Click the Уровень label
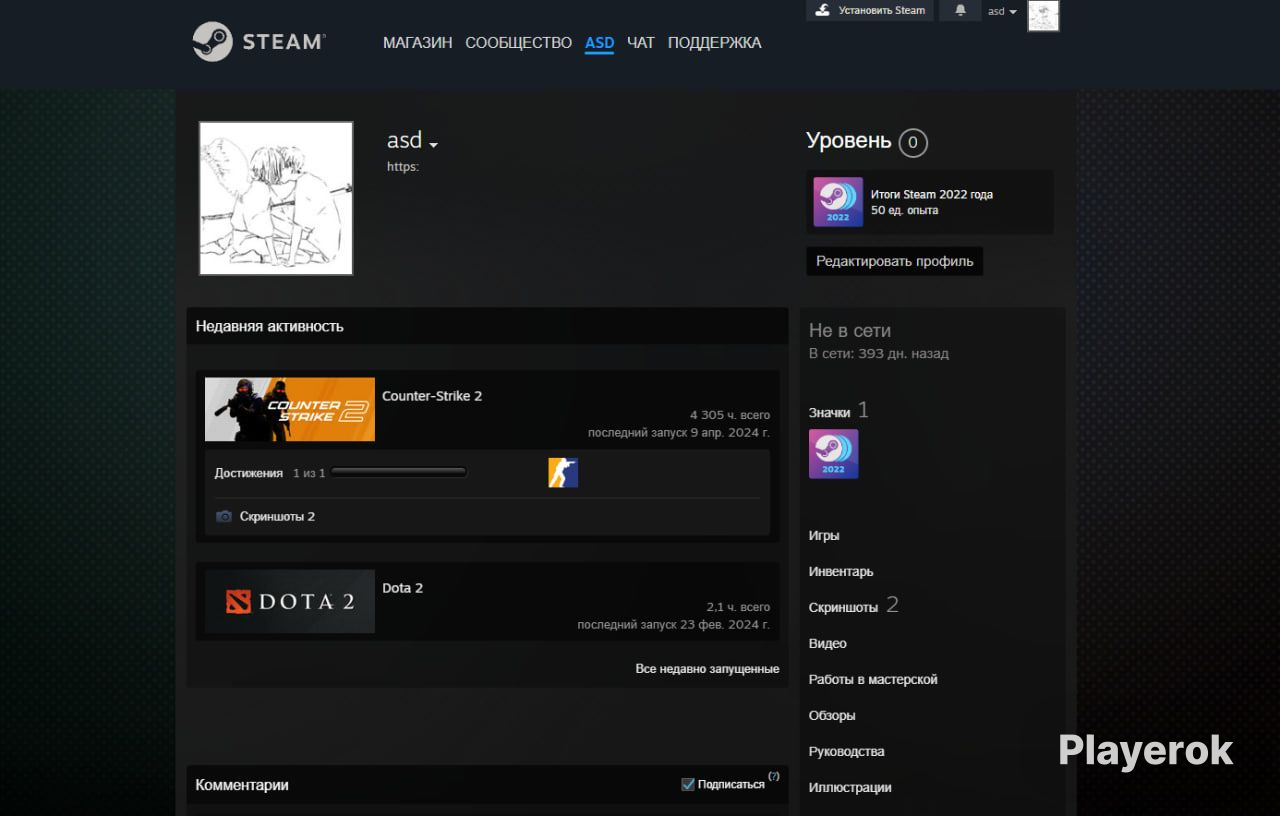Image resolution: width=1280 pixels, height=816 pixels. click(x=849, y=141)
